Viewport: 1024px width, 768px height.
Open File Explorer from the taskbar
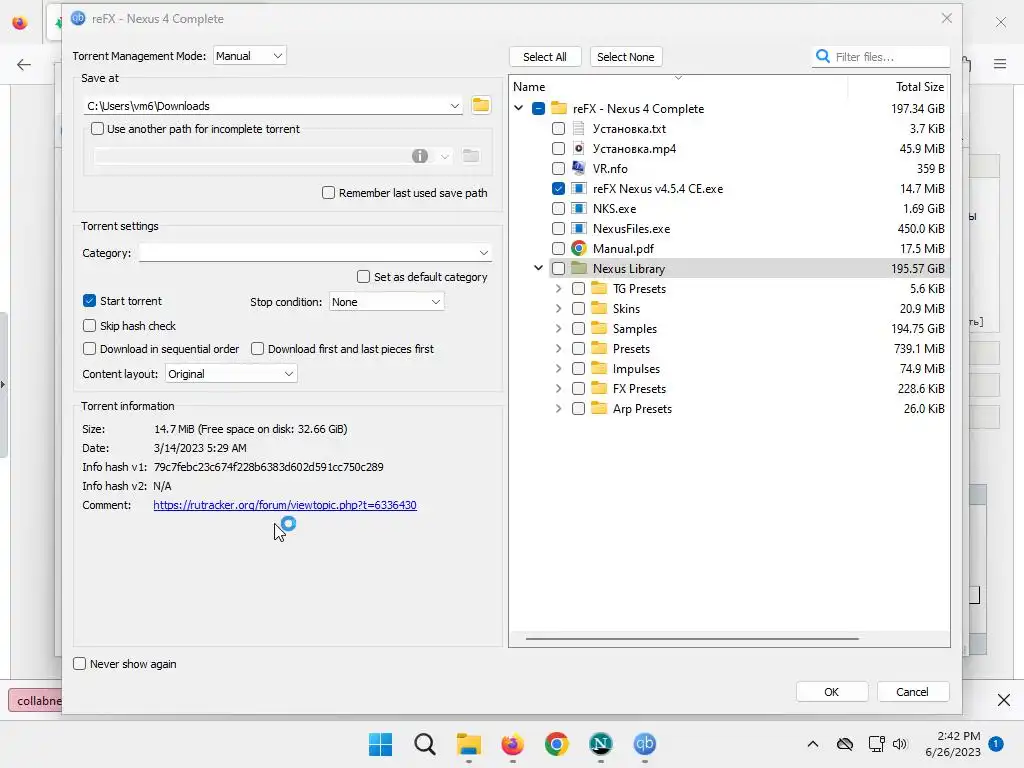coord(468,744)
